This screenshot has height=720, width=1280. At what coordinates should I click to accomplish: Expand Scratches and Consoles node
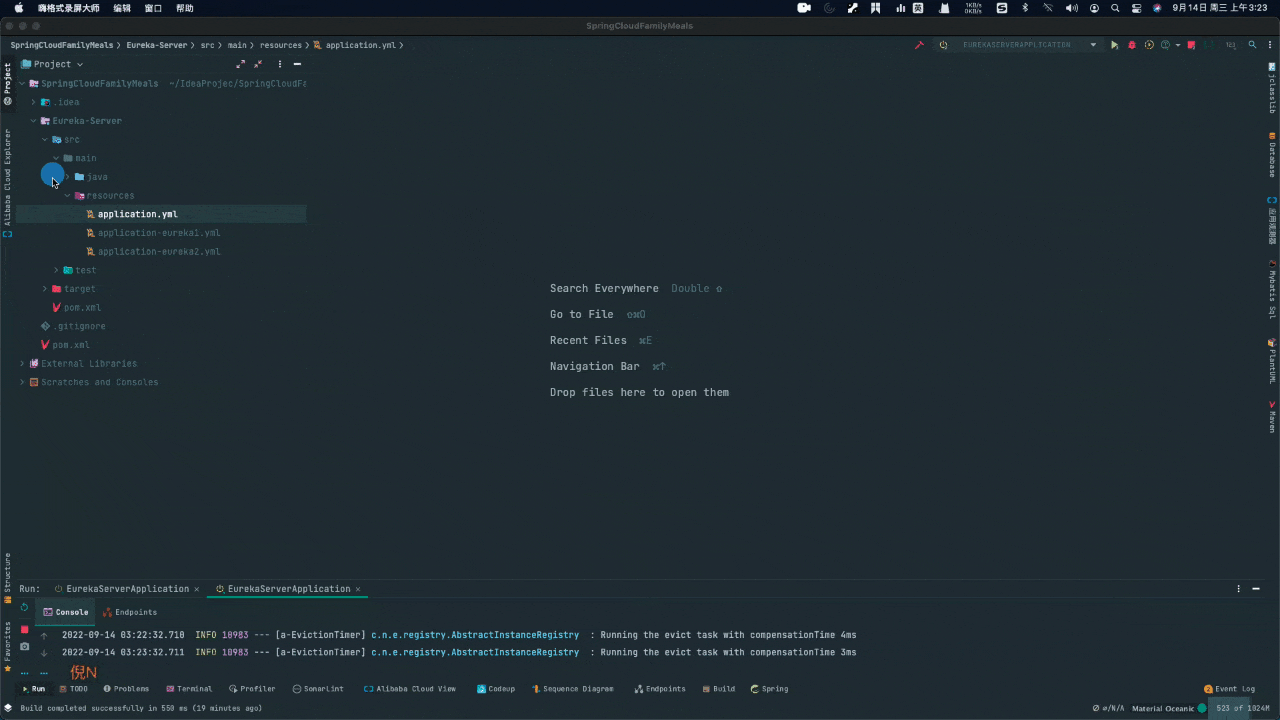point(22,382)
